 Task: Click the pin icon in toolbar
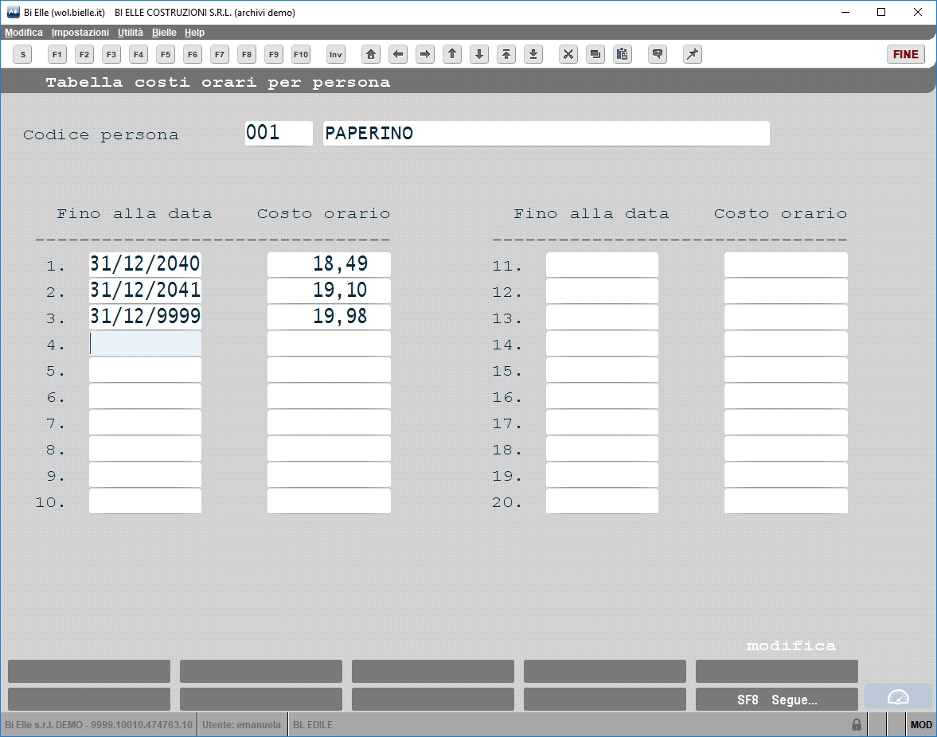[692, 54]
